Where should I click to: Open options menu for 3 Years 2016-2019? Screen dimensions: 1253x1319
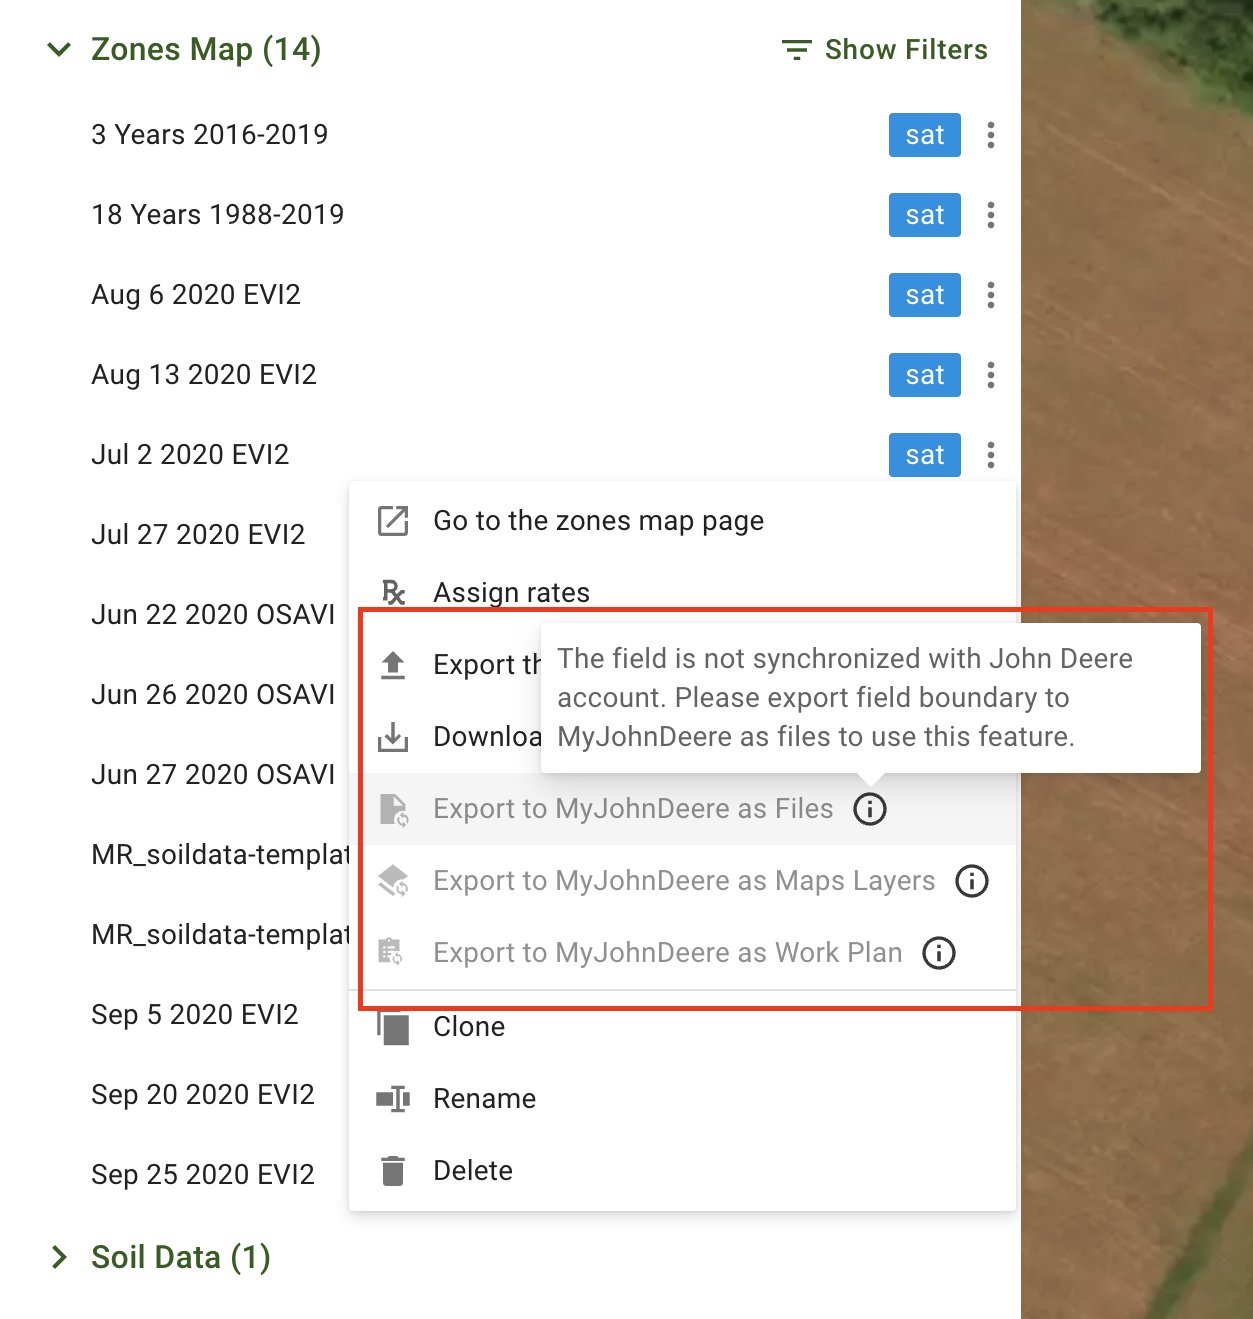coord(990,135)
